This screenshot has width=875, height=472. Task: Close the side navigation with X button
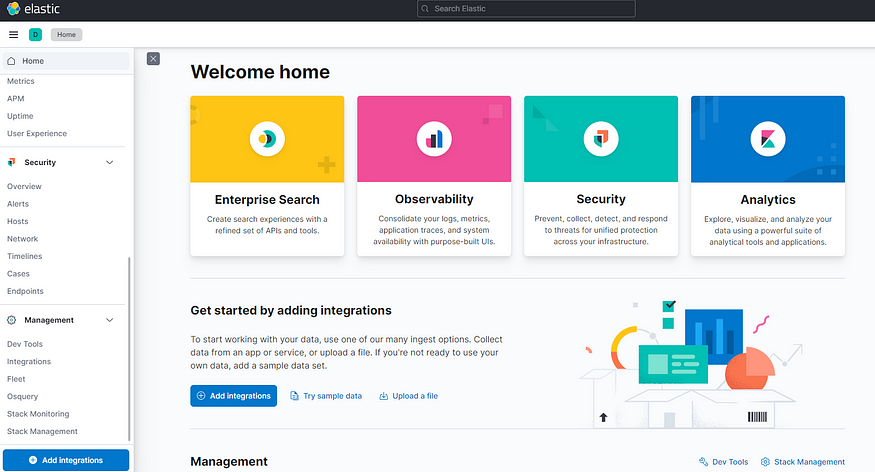pos(153,59)
